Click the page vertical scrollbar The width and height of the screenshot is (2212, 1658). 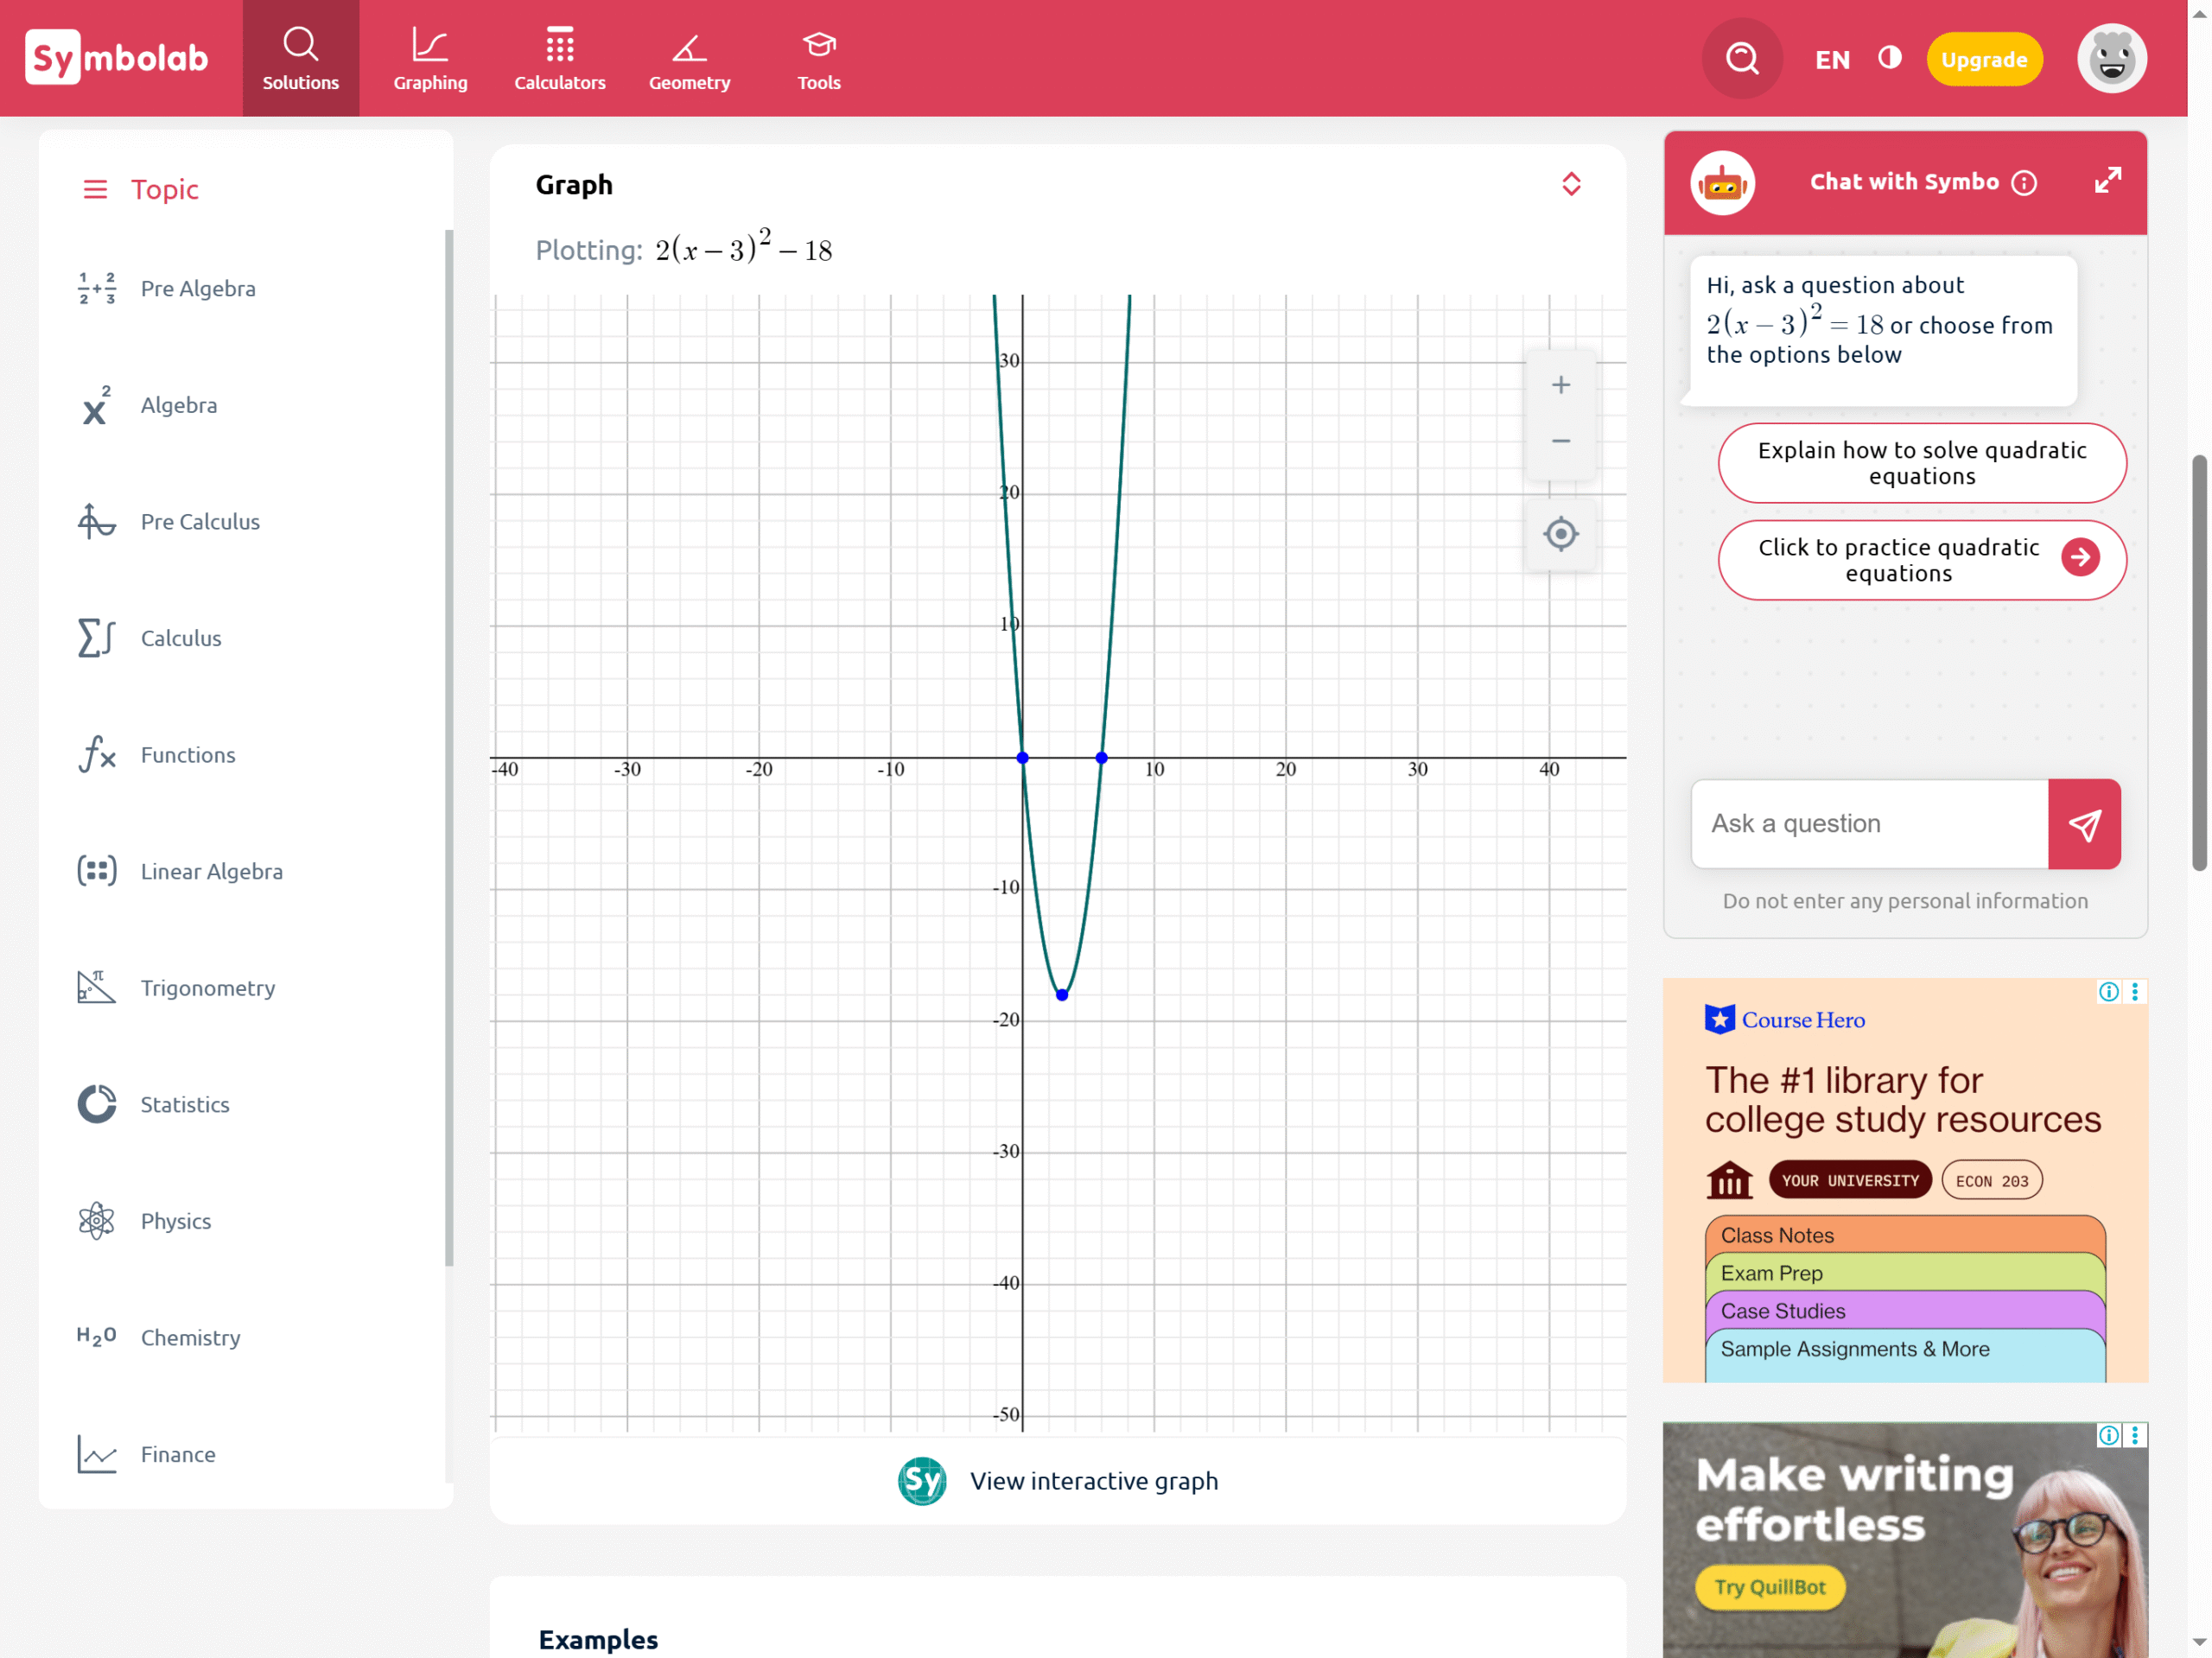click(x=2199, y=663)
